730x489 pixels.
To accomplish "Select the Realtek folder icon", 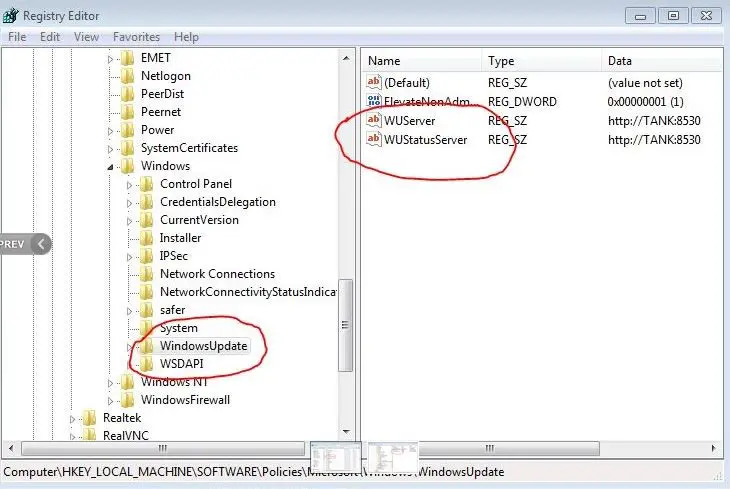I will point(89,418).
